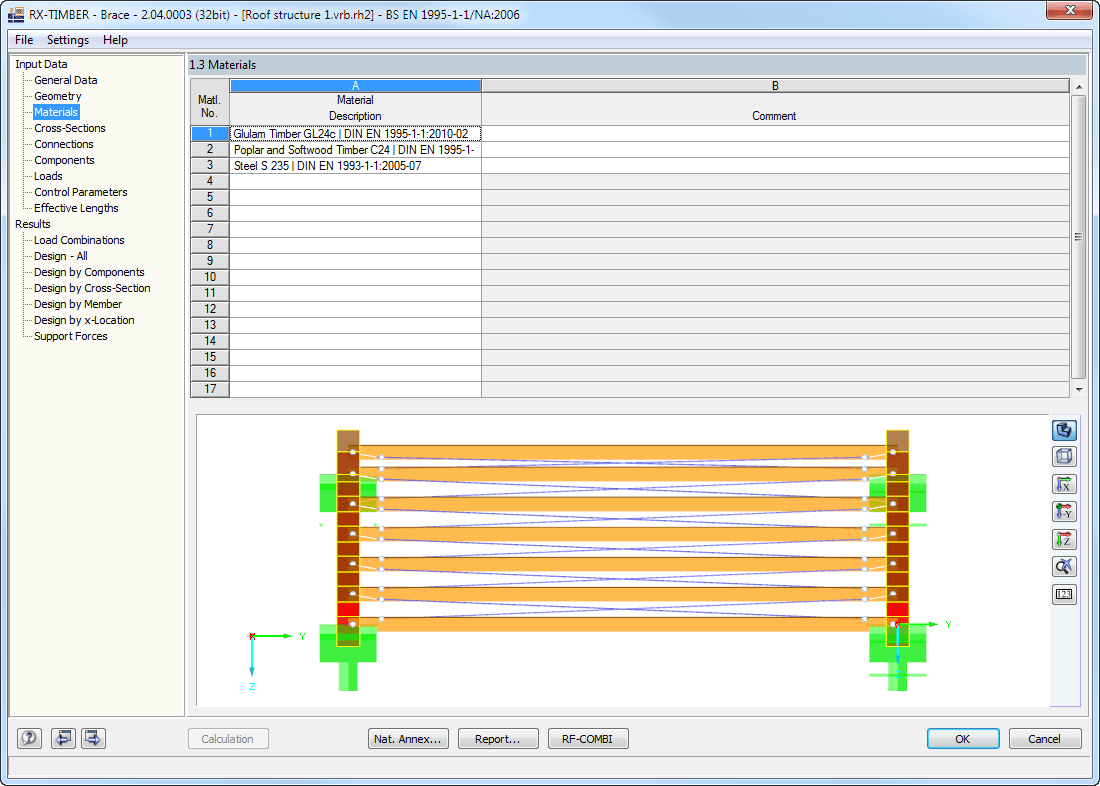Click the comment cell for Steel S 235
The width and height of the screenshot is (1100, 786).
[775, 166]
